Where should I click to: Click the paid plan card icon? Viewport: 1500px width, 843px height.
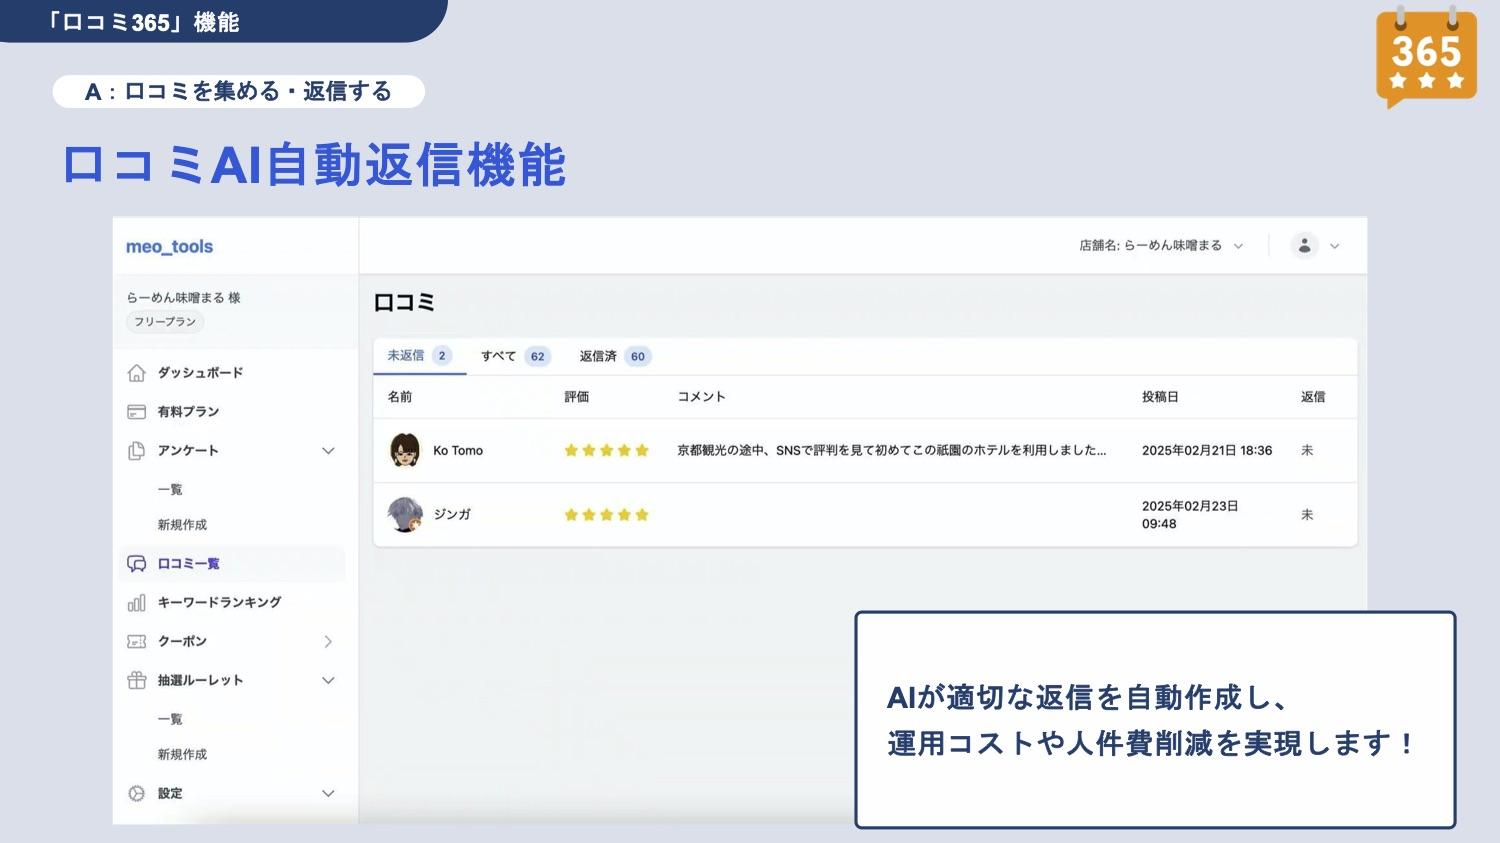[137, 412]
